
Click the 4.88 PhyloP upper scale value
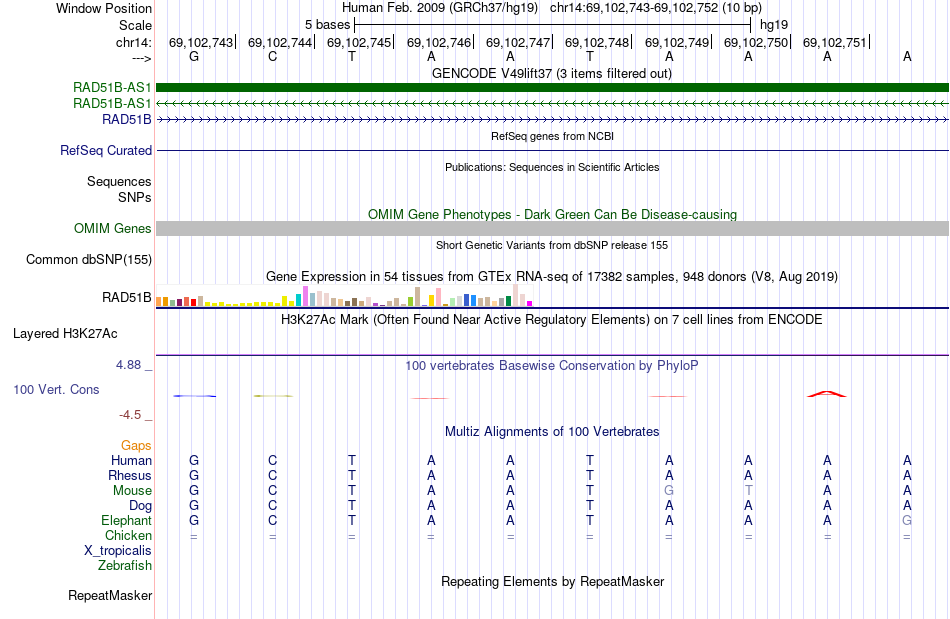pyautogui.click(x=128, y=365)
